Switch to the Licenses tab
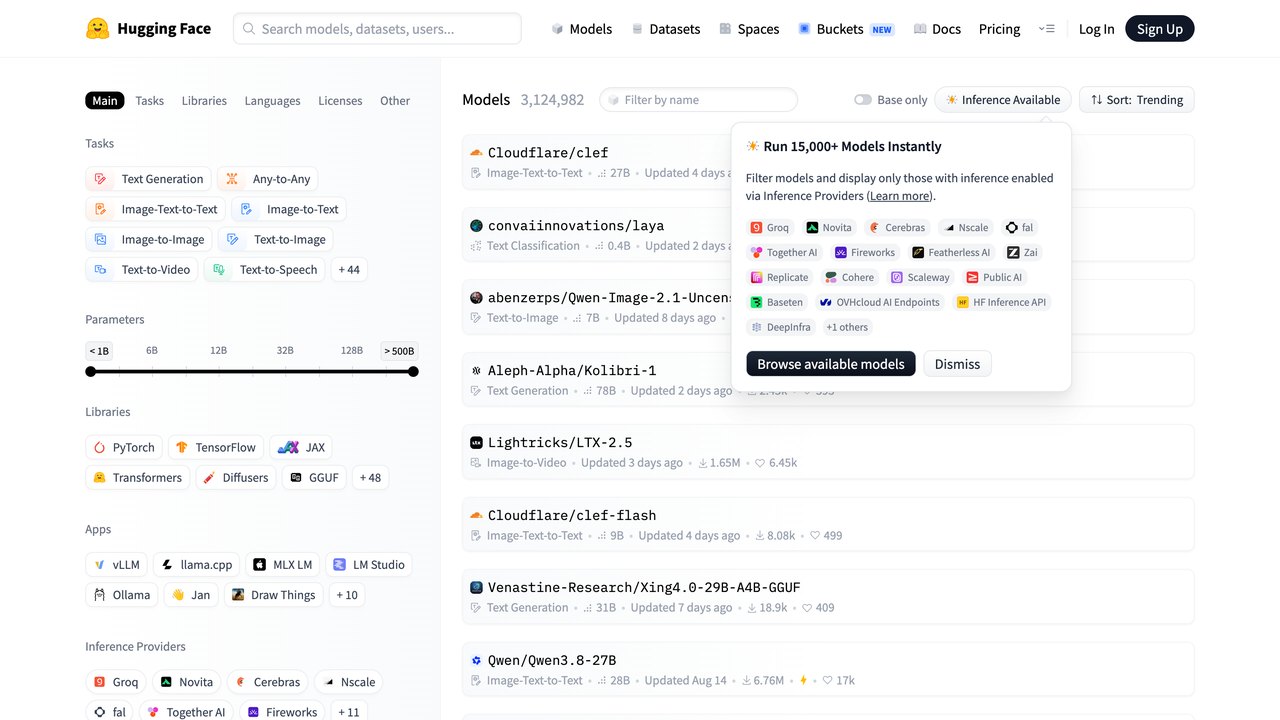Screen dimensions: 1280x720 click(x=340, y=100)
